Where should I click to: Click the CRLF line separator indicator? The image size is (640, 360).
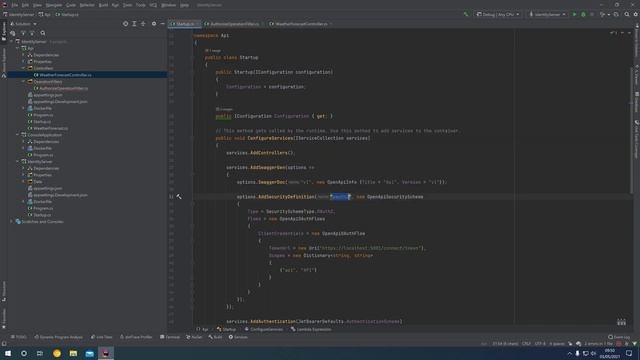[x=526, y=344]
